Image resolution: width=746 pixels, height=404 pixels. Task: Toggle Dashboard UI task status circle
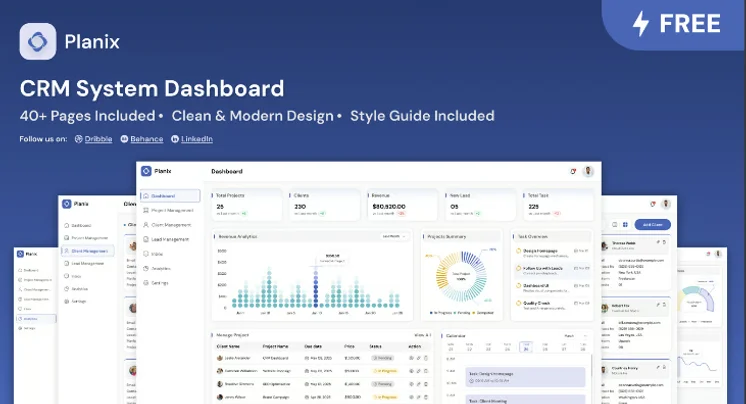[519, 286]
